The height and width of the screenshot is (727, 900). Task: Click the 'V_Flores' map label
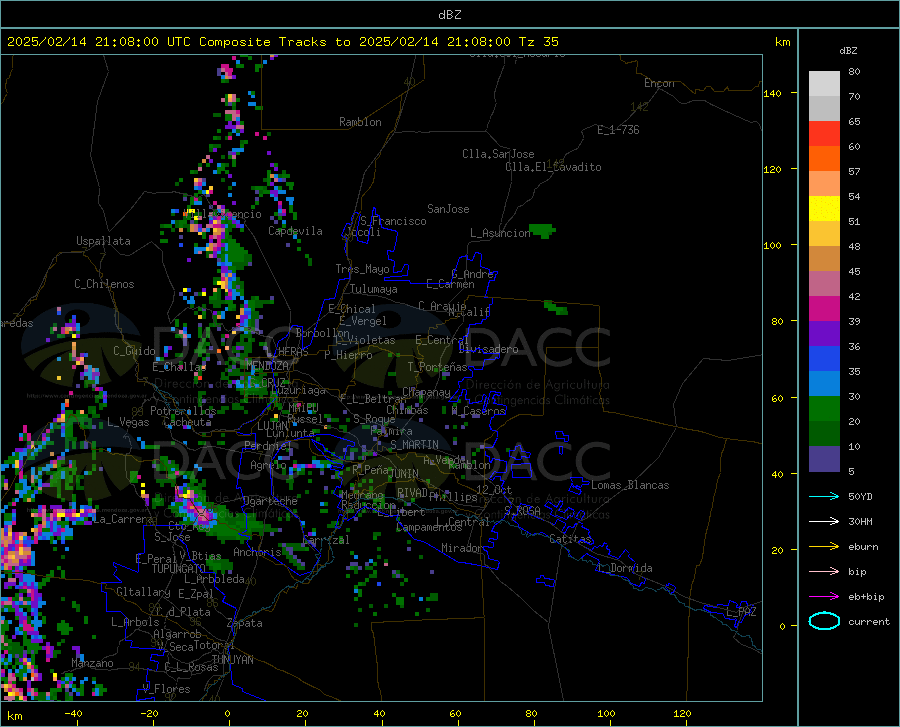(166, 689)
